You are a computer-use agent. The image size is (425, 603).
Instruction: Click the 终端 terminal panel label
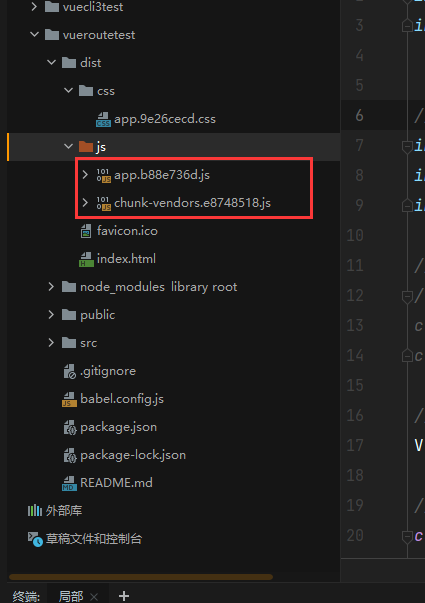pyautogui.click(x=26, y=596)
